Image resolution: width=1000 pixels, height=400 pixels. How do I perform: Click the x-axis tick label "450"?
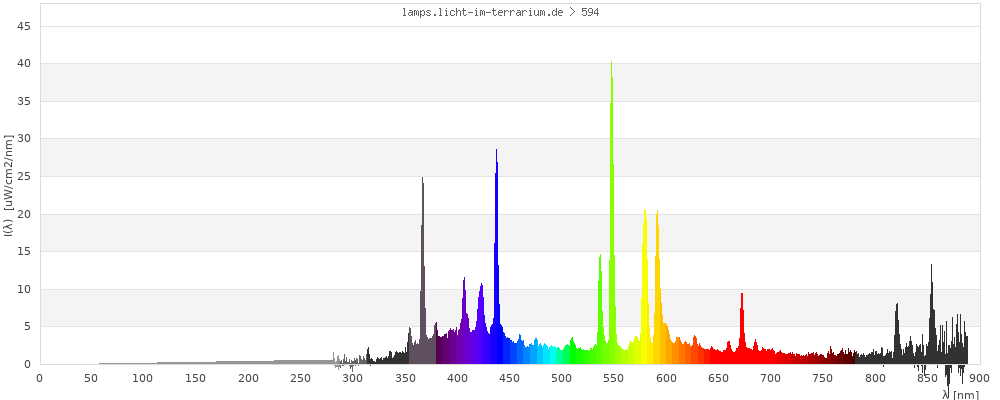tap(510, 379)
